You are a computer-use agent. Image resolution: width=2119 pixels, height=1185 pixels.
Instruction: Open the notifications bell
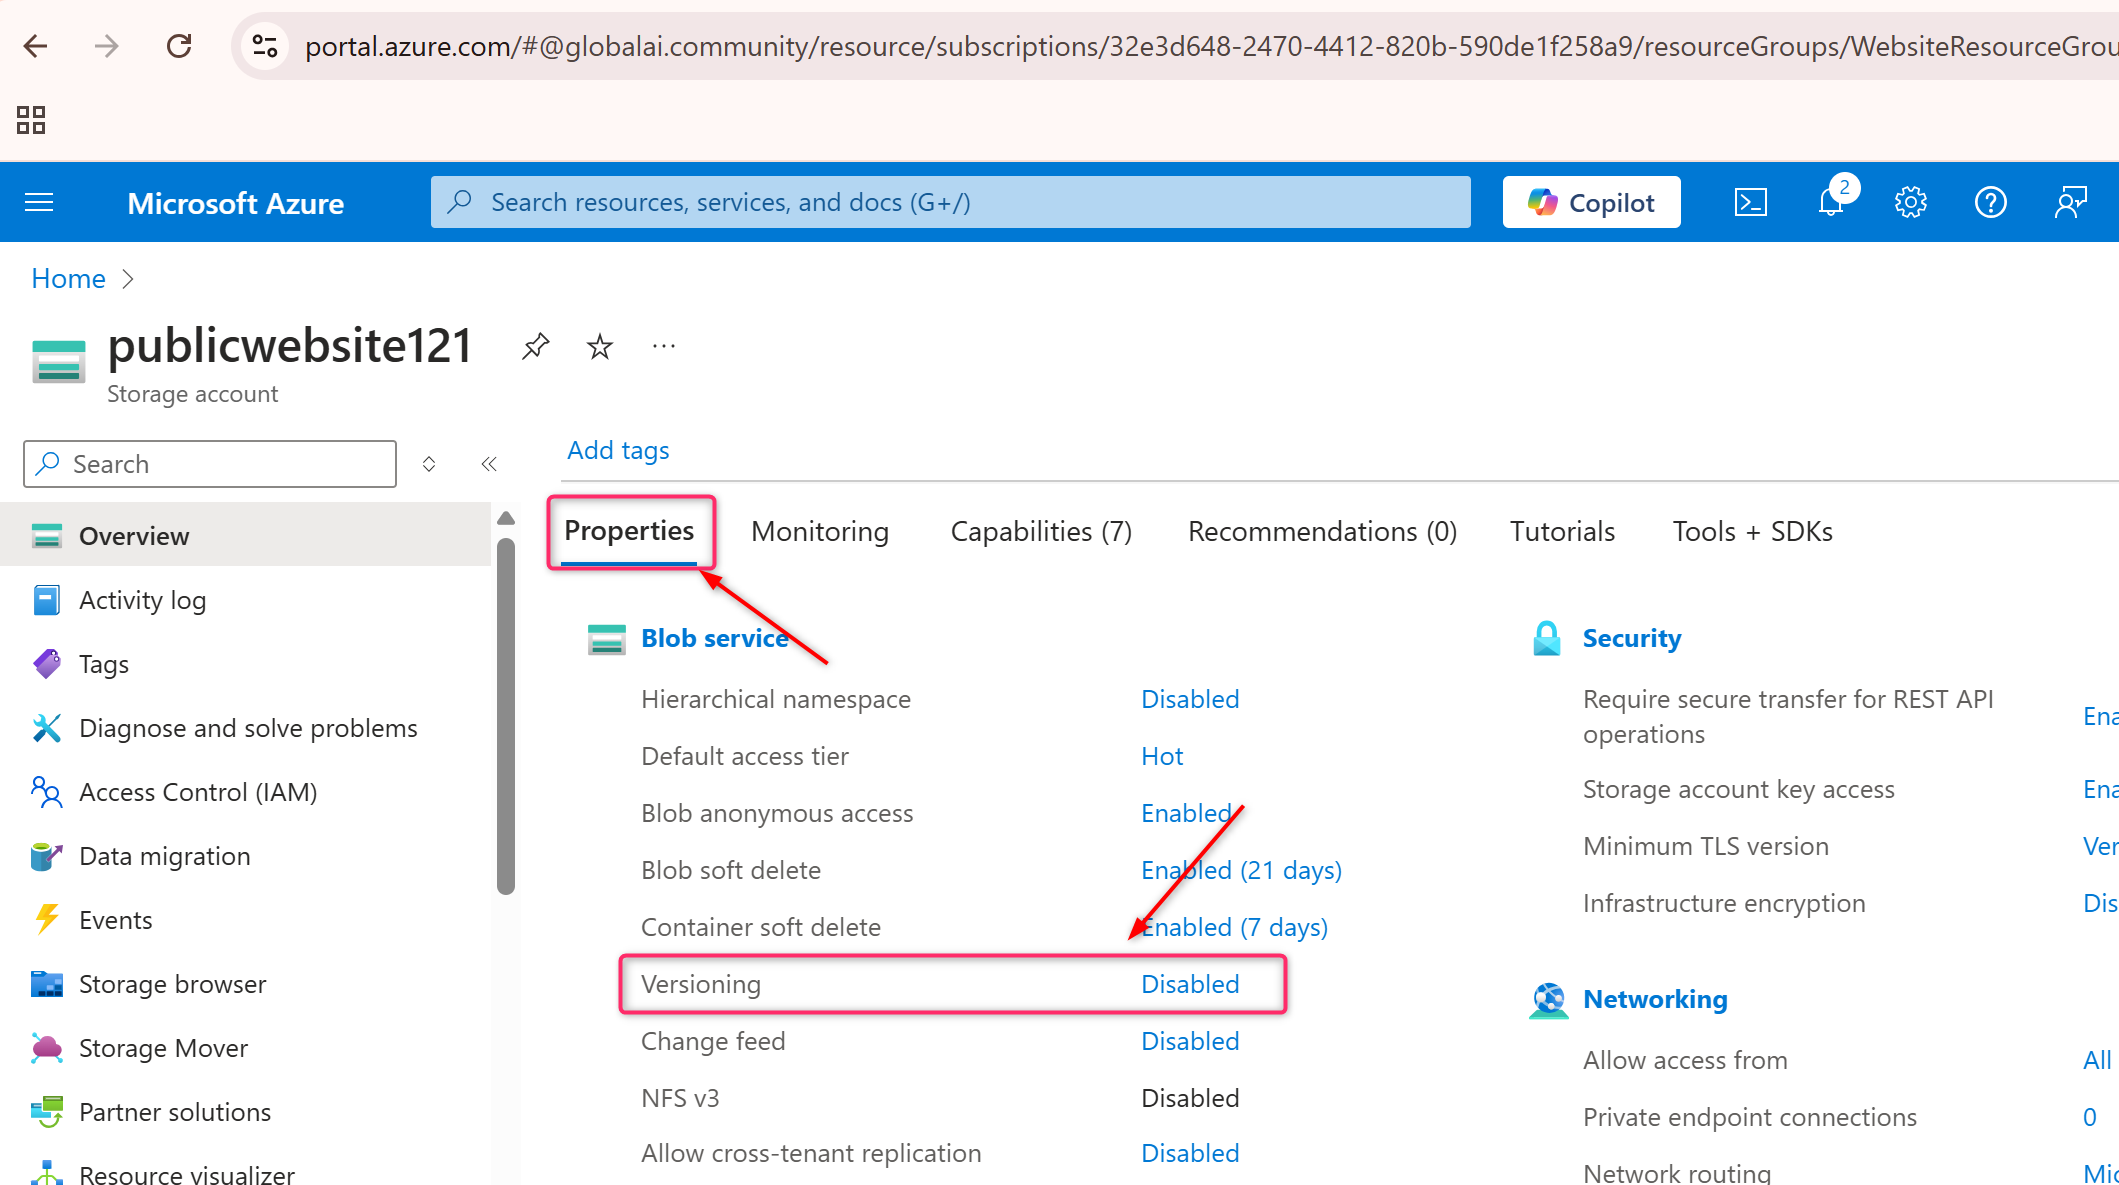pyautogui.click(x=1831, y=203)
